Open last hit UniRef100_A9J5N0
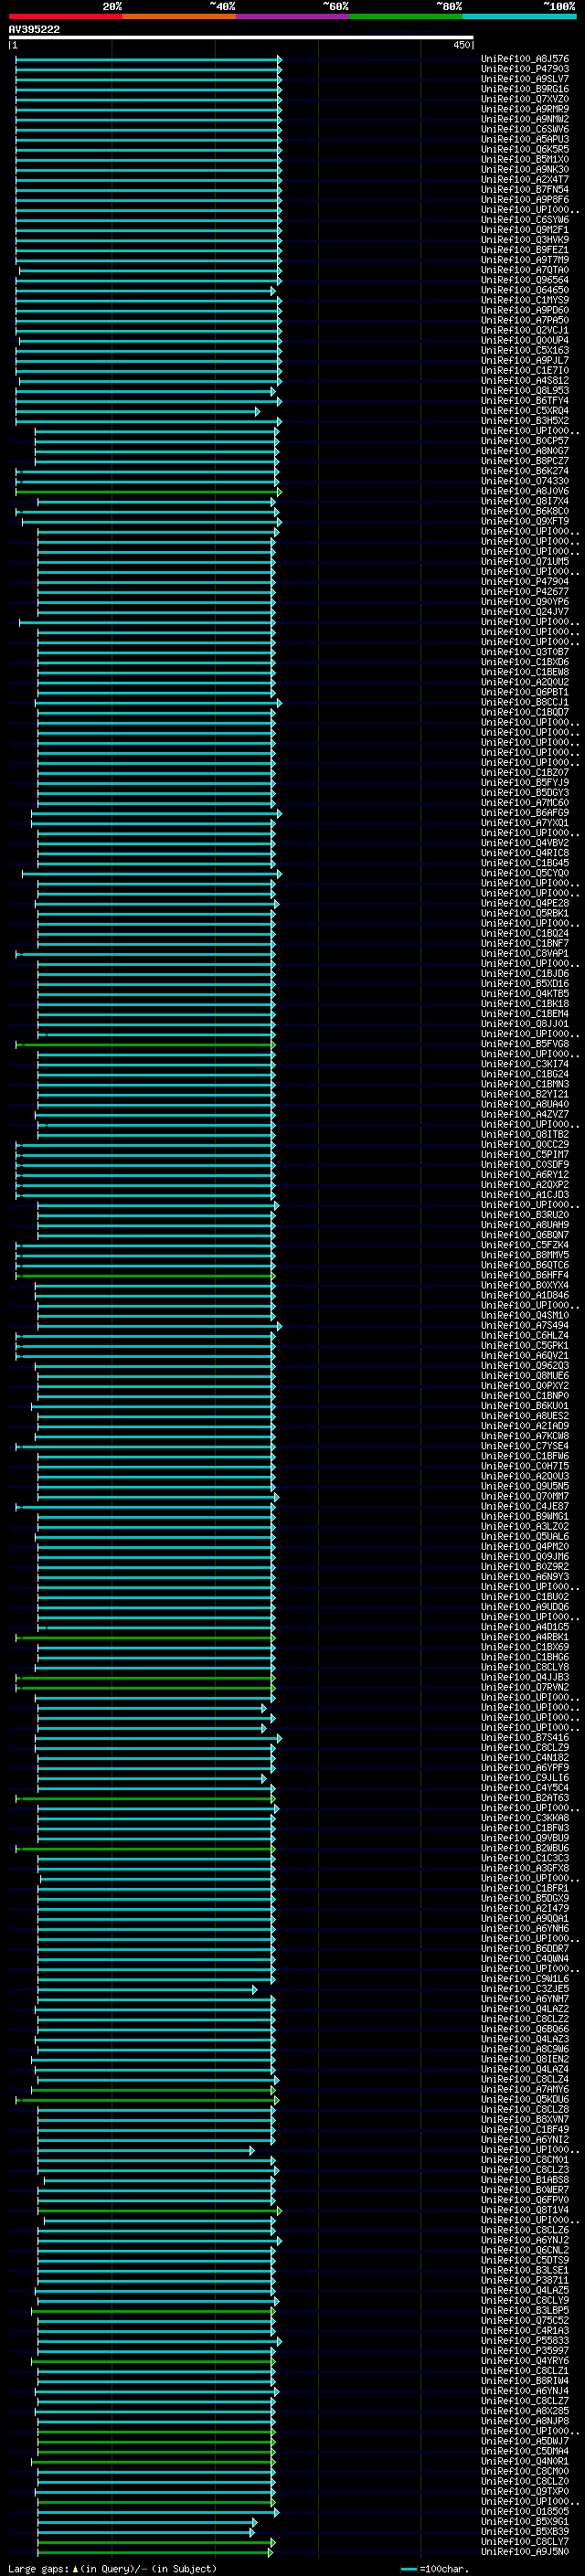Screen dimensions: 585x2576 [x=525, y=2552]
